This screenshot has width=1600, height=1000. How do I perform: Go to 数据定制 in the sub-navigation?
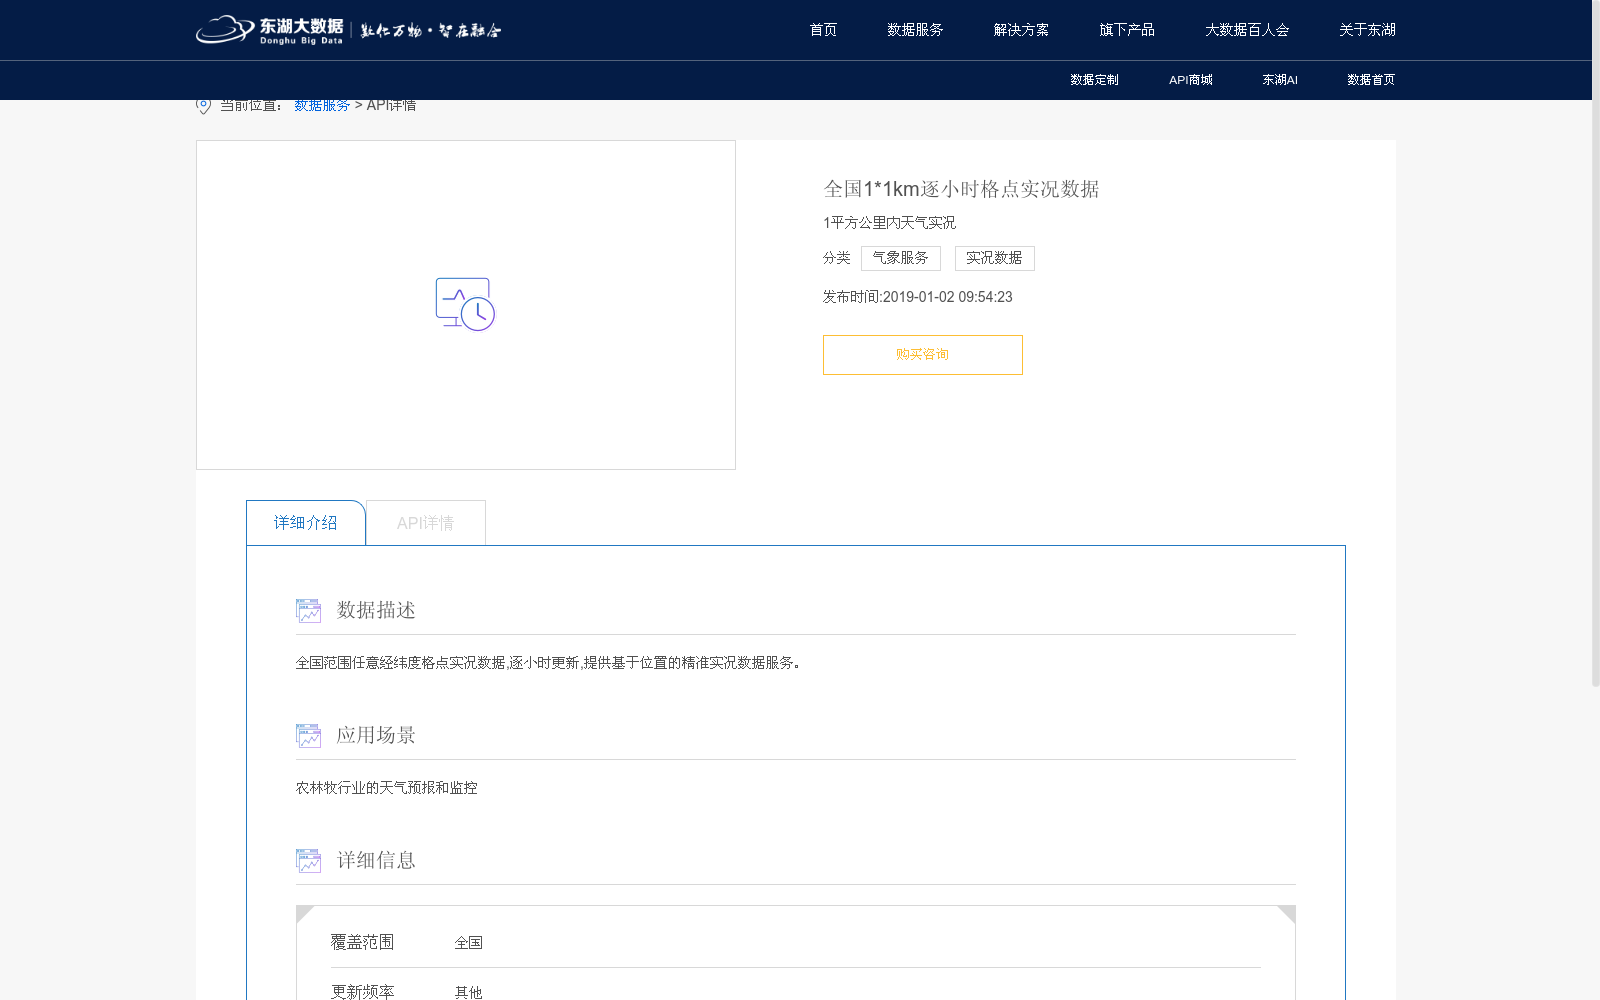pyautogui.click(x=1094, y=80)
